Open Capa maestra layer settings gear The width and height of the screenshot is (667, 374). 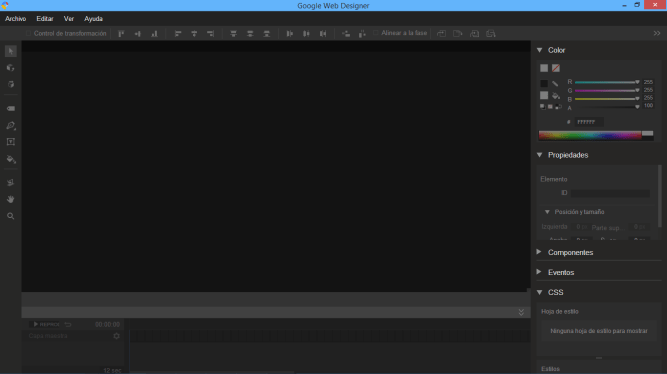pyautogui.click(x=117, y=336)
